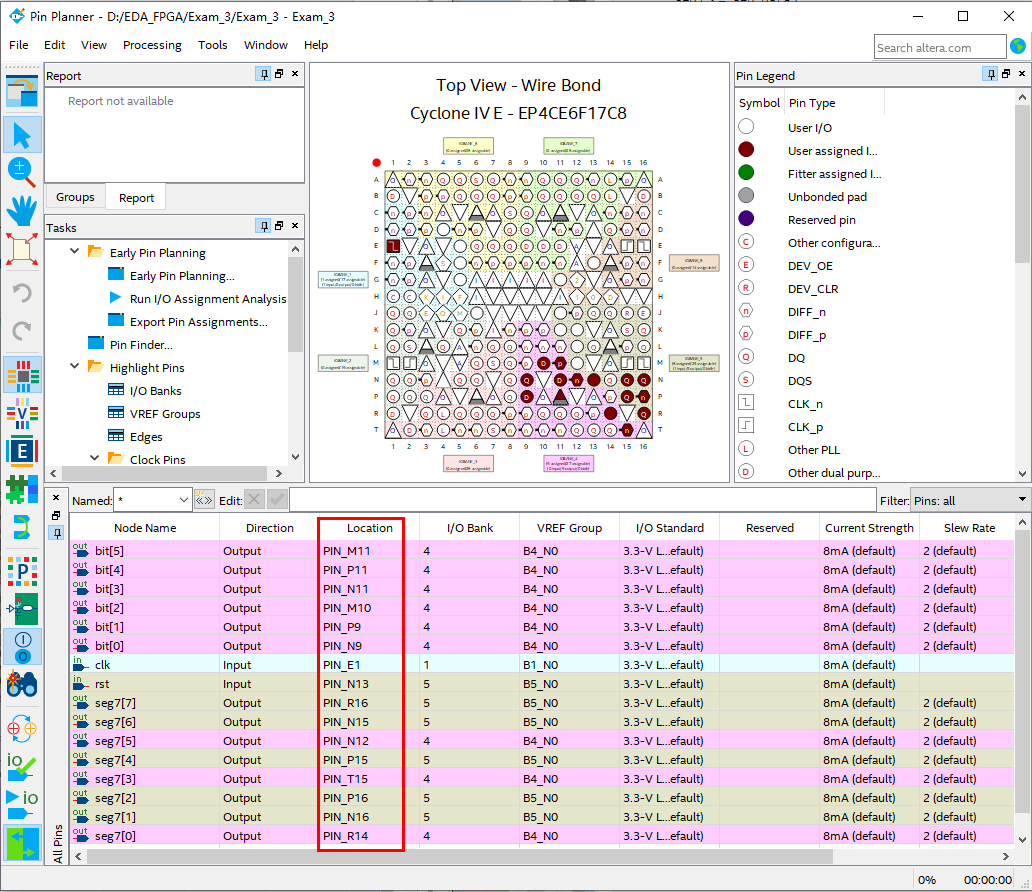The image size is (1032, 892).
Task: Collapse the Clock Pins folder
Action: tap(95, 458)
